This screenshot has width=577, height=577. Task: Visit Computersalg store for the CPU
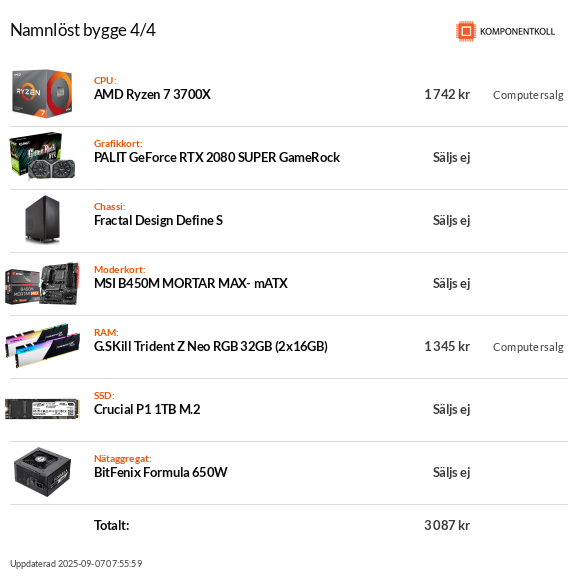[x=528, y=95]
